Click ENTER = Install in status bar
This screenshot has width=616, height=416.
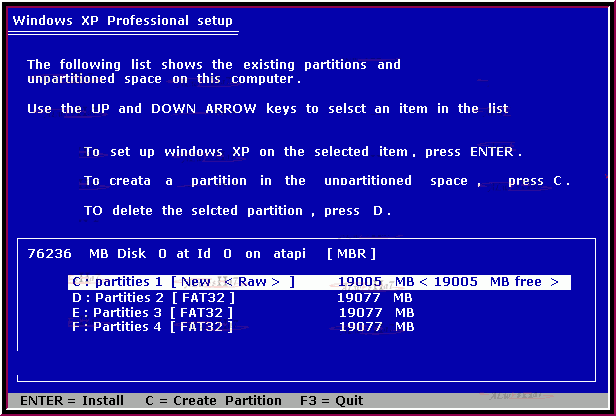(72, 401)
